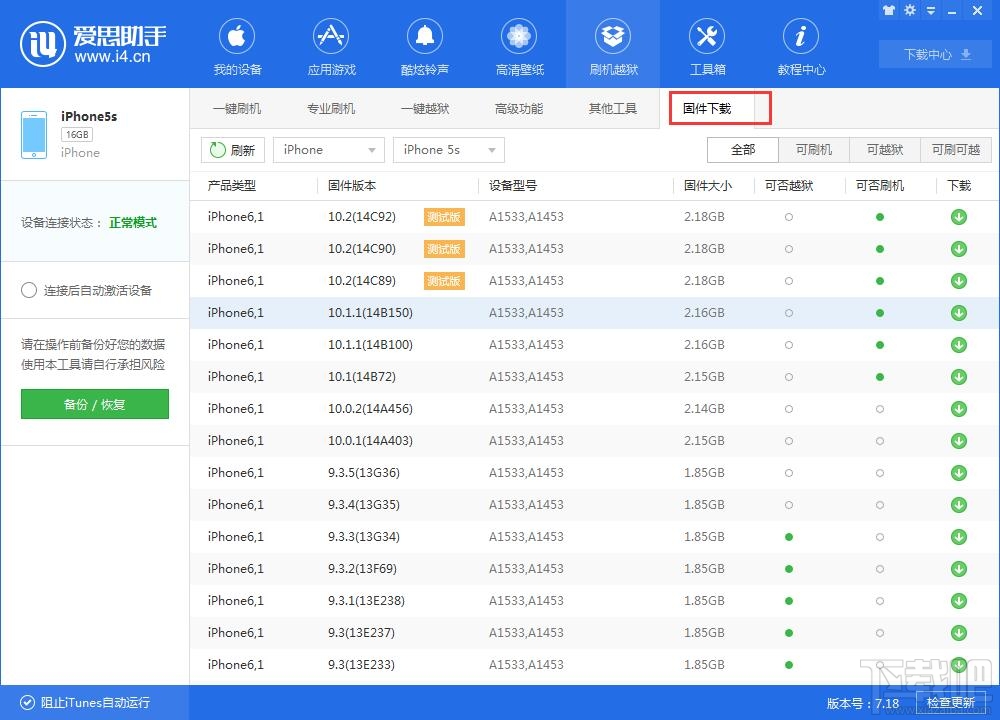Click the 刷新 refresh icon above the firmware list

233,149
